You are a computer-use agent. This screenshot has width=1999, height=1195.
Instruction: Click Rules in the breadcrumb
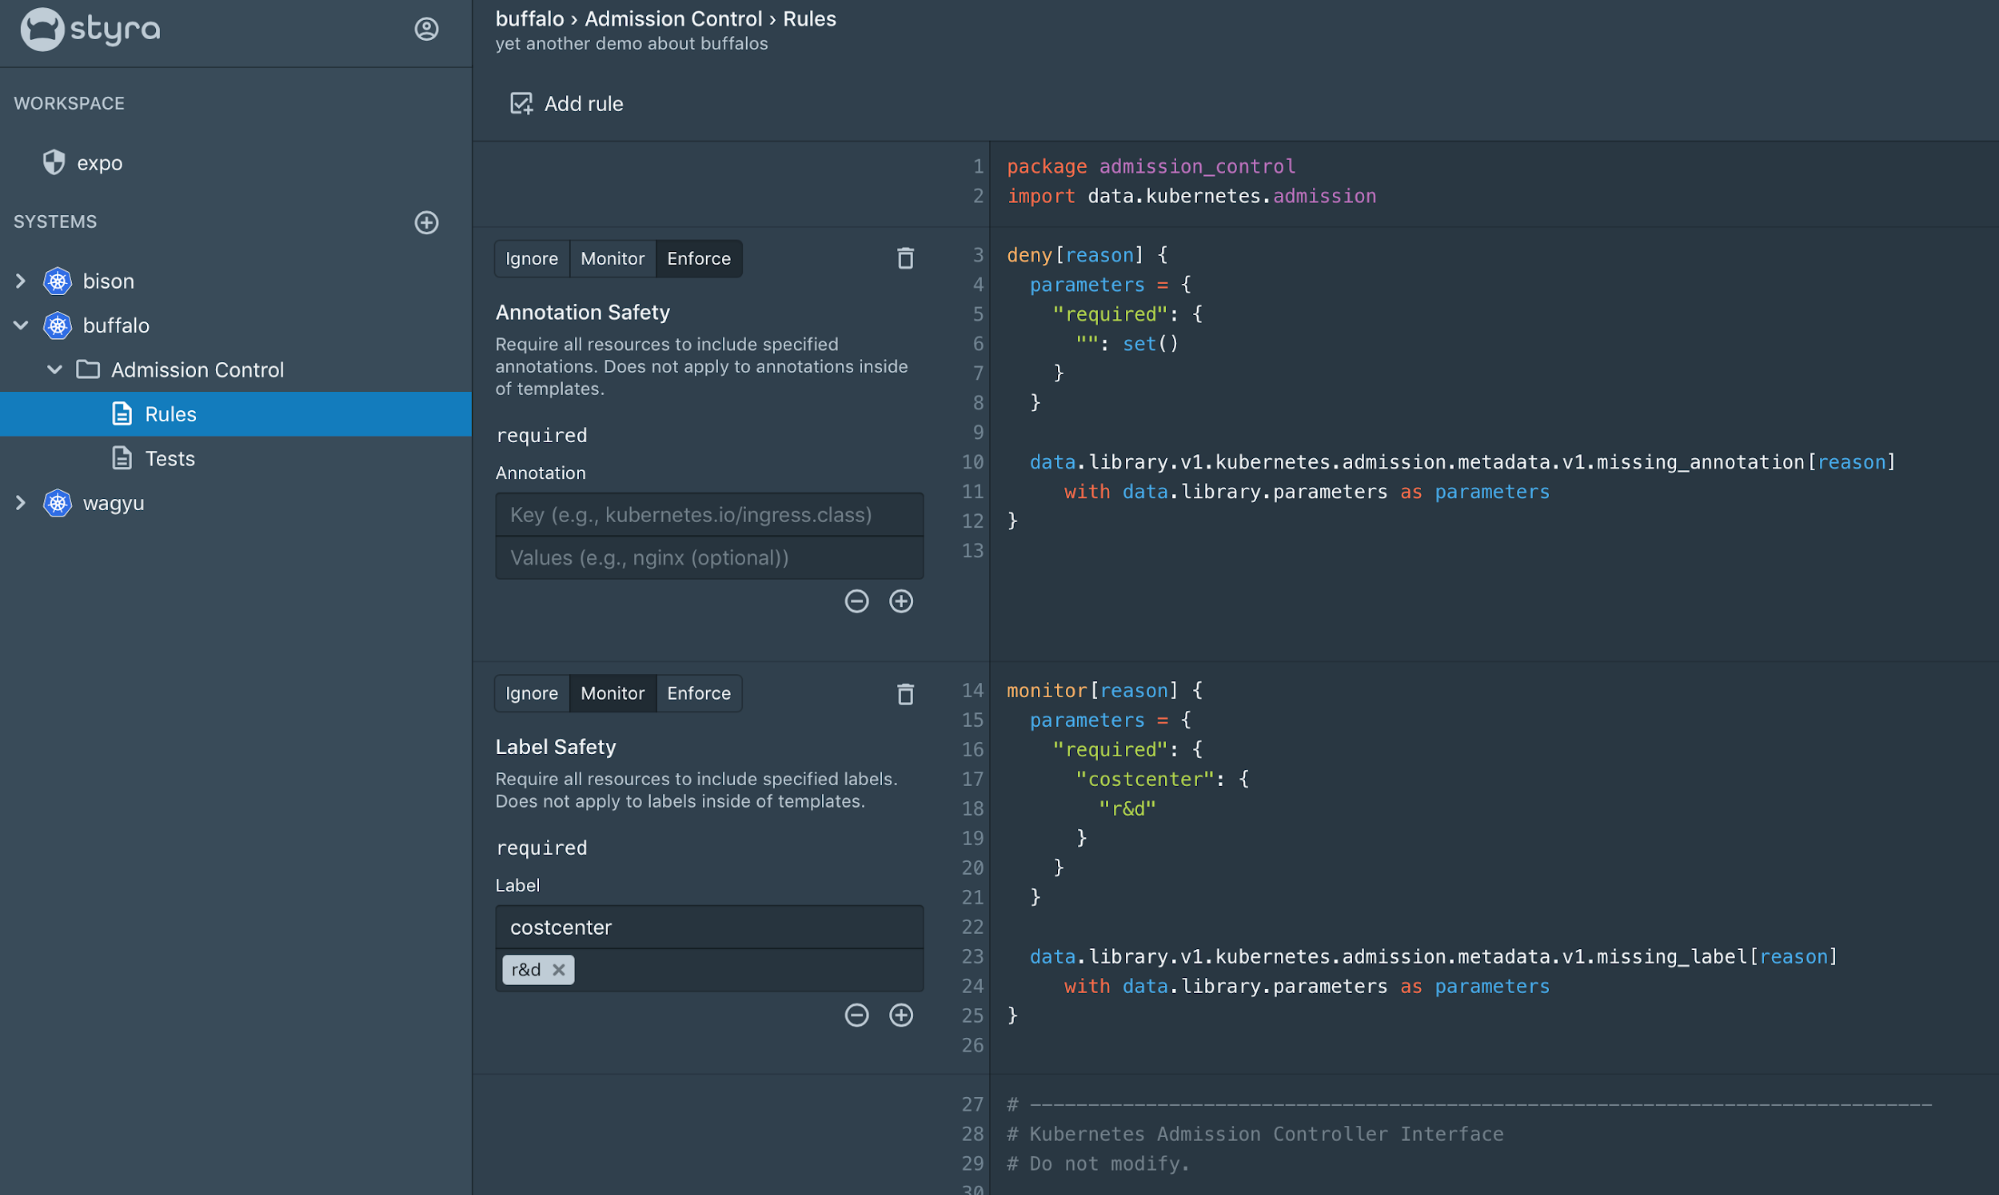point(809,19)
